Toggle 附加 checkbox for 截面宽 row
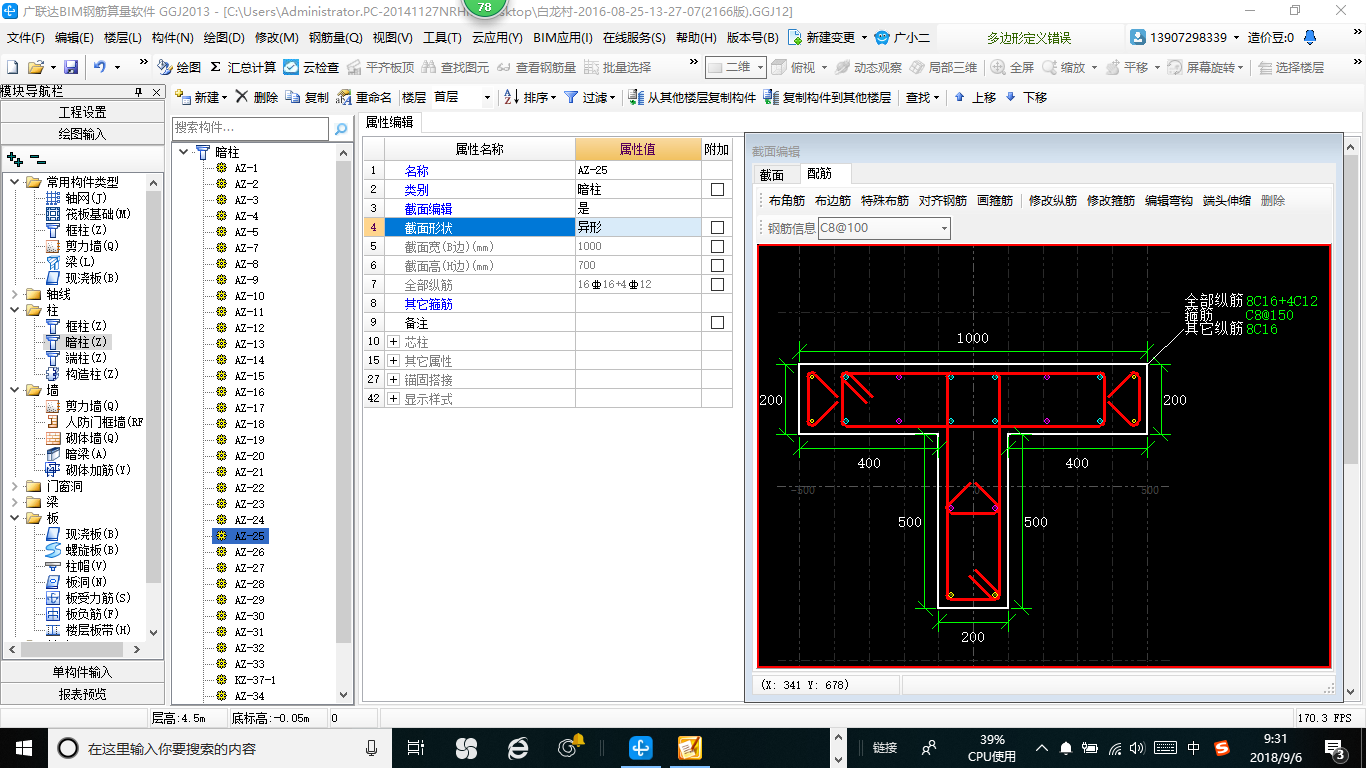 717,246
